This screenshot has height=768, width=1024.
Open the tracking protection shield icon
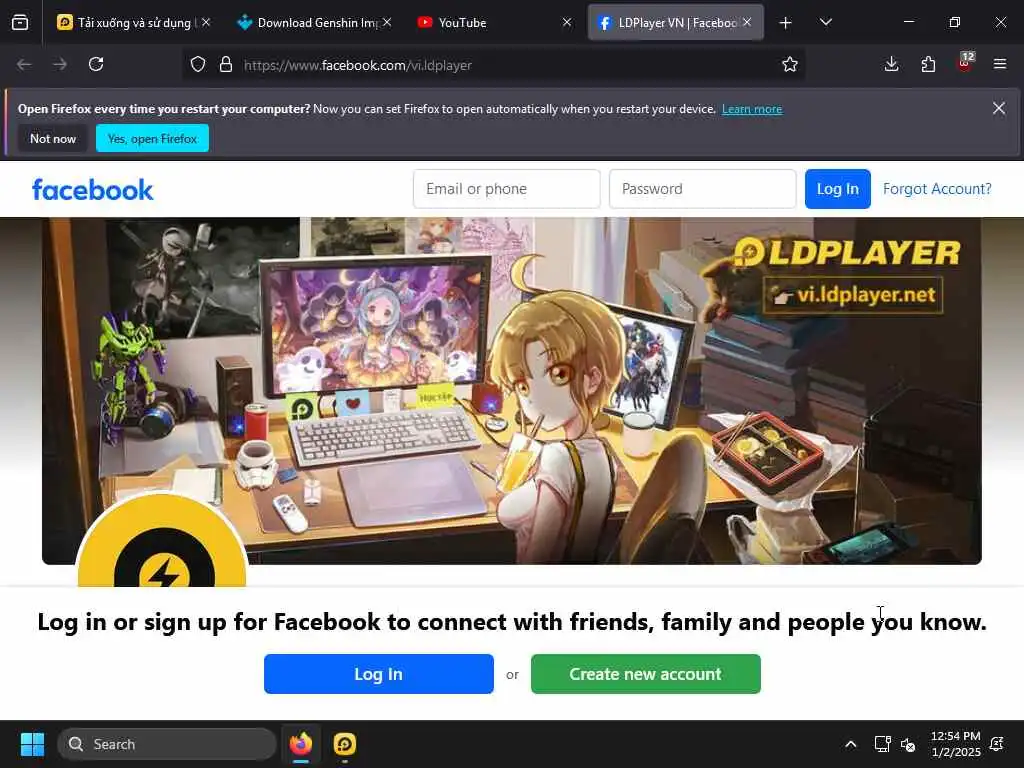point(198,64)
